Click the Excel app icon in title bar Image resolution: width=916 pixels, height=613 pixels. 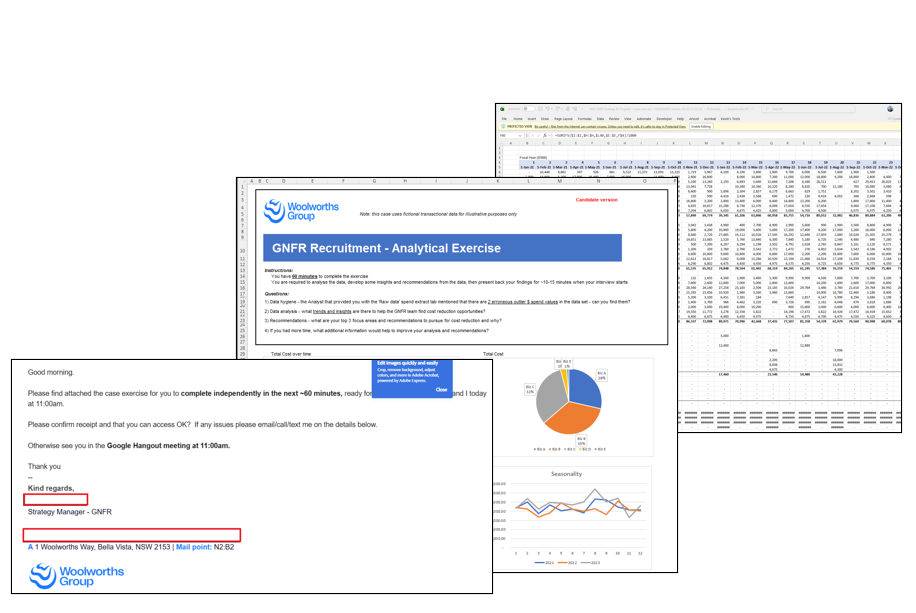502,109
